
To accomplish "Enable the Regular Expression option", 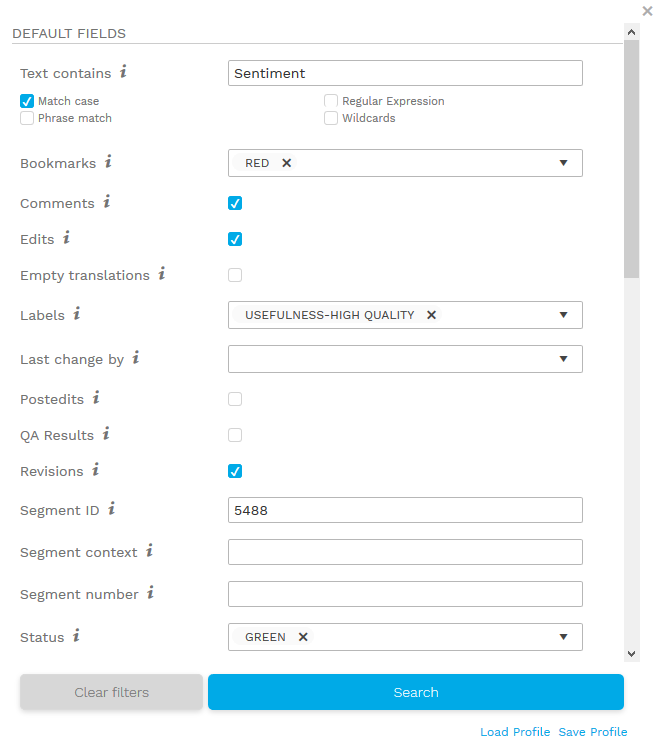I will pos(331,101).
